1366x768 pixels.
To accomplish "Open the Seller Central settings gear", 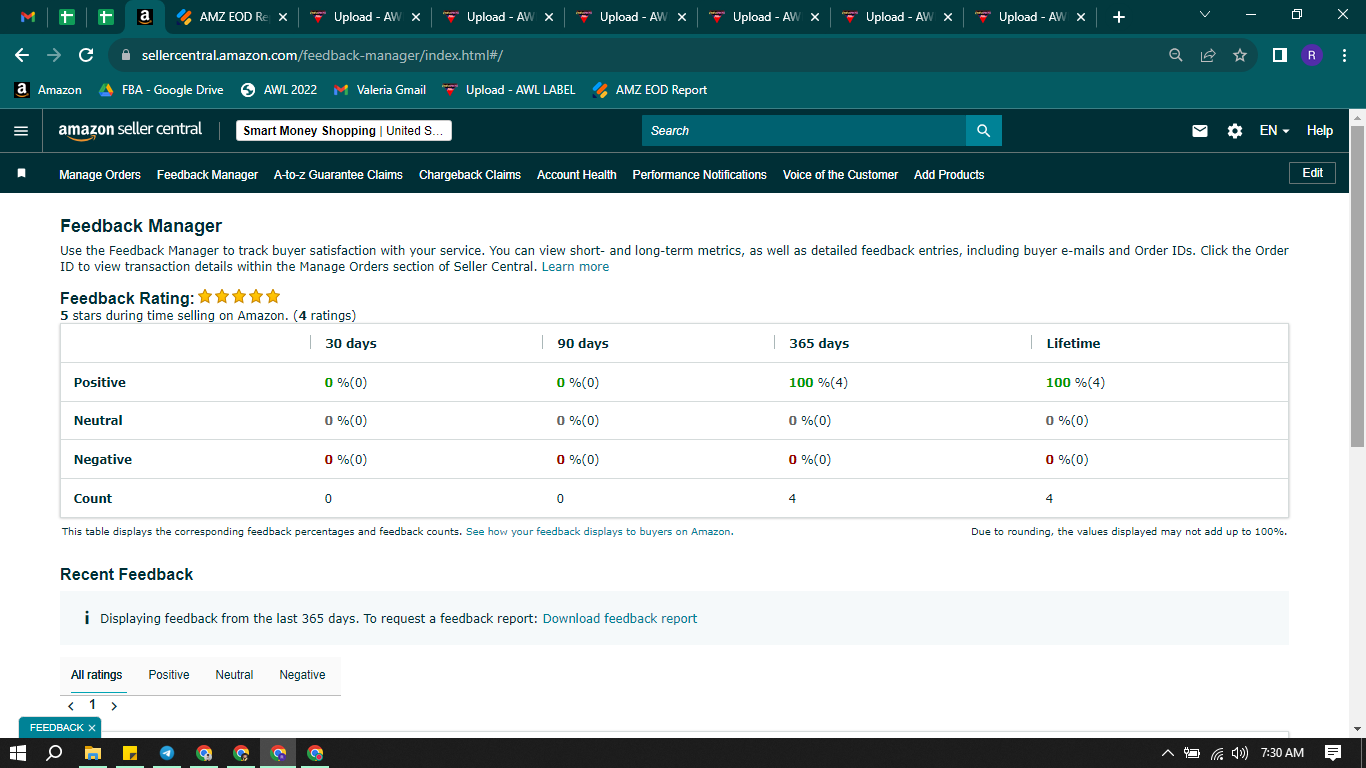I will pyautogui.click(x=1235, y=131).
